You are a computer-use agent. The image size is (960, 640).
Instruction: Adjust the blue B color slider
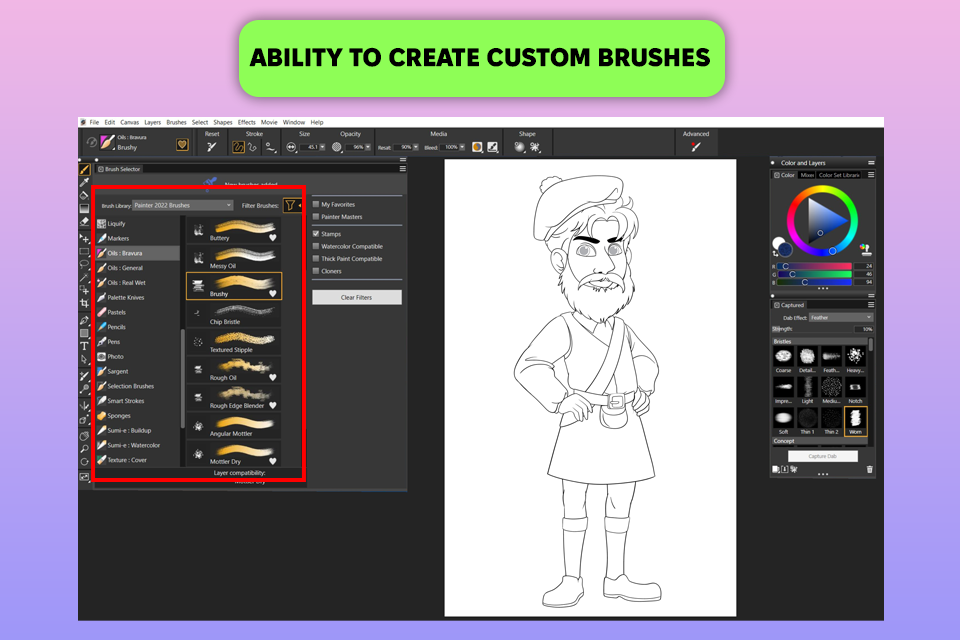coord(814,282)
